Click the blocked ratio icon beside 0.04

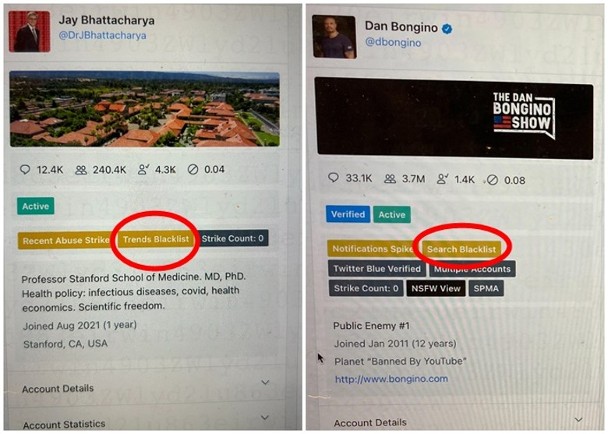tap(193, 169)
